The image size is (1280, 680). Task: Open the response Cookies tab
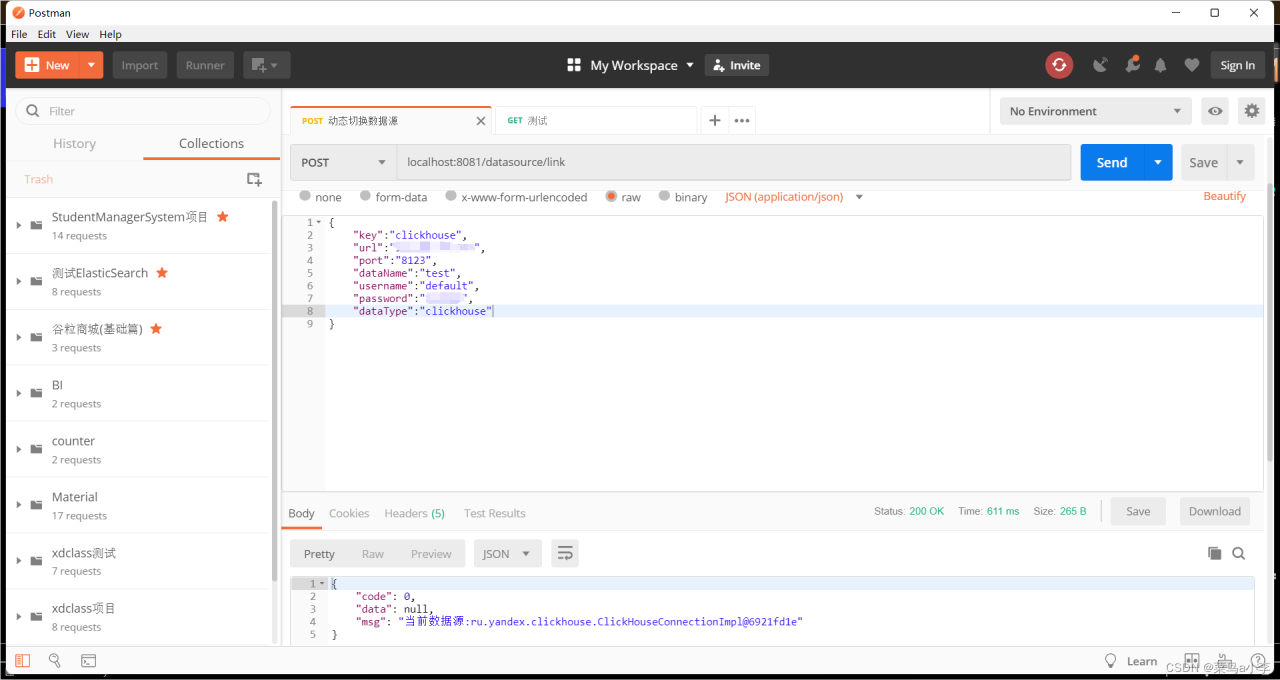pos(349,513)
